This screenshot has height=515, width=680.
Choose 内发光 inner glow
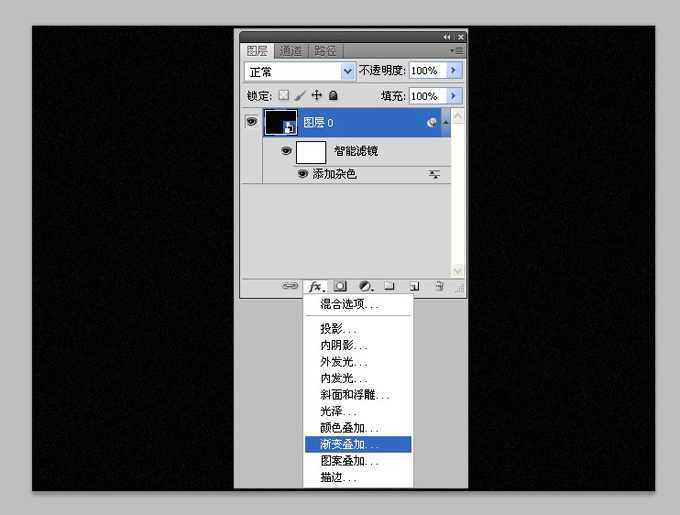tap(358, 378)
